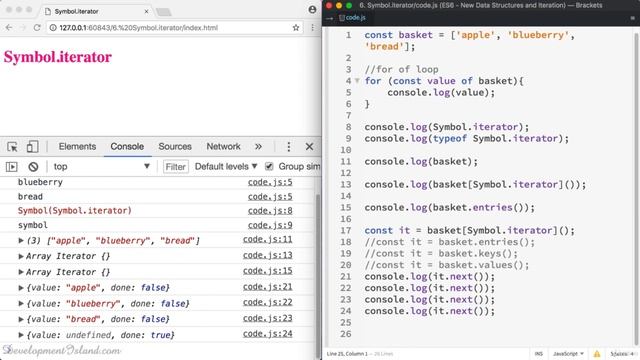Open the code.js:22 source link
Image resolution: width=640 pixels, height=360 pixels.
coord(267,302)
